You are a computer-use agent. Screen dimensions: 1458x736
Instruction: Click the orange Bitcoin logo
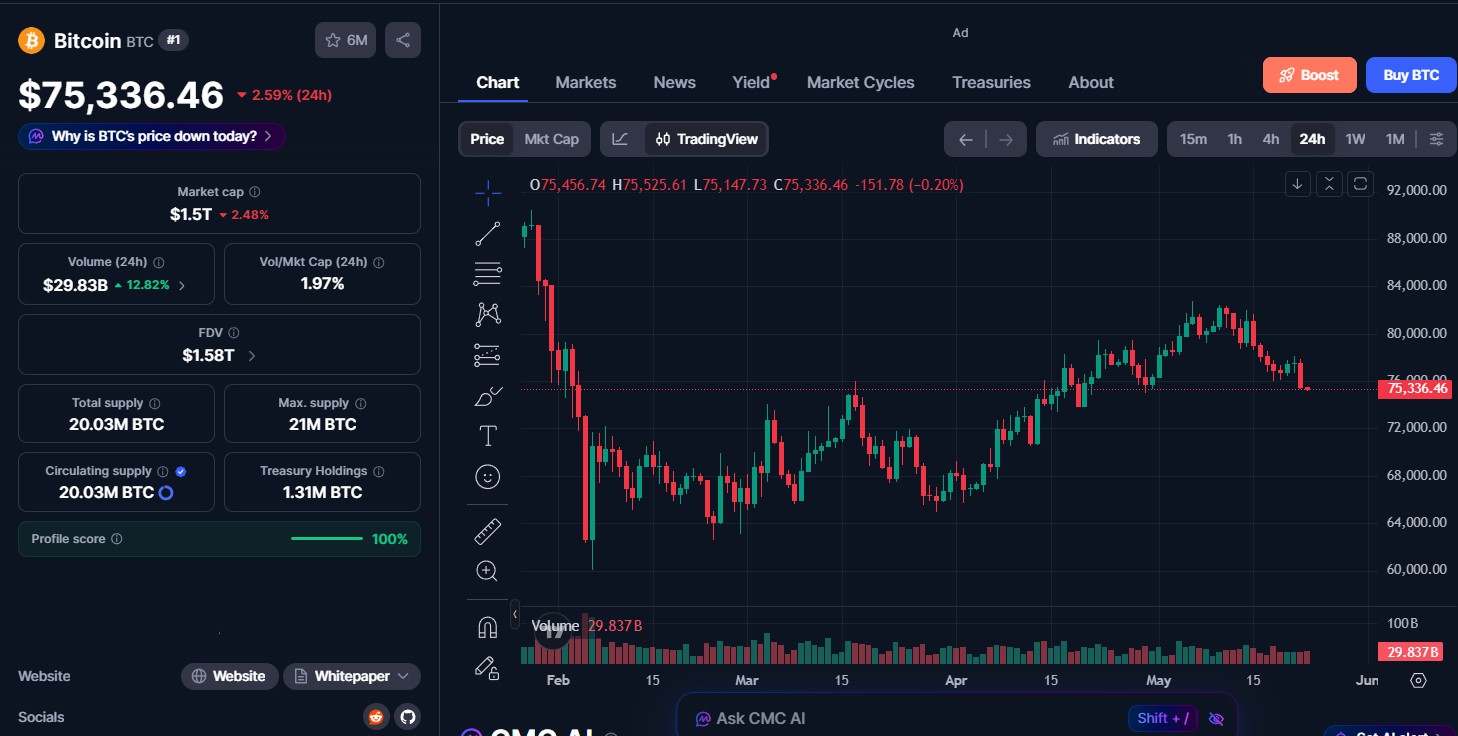pyautogui.click(x=32, y=40)
